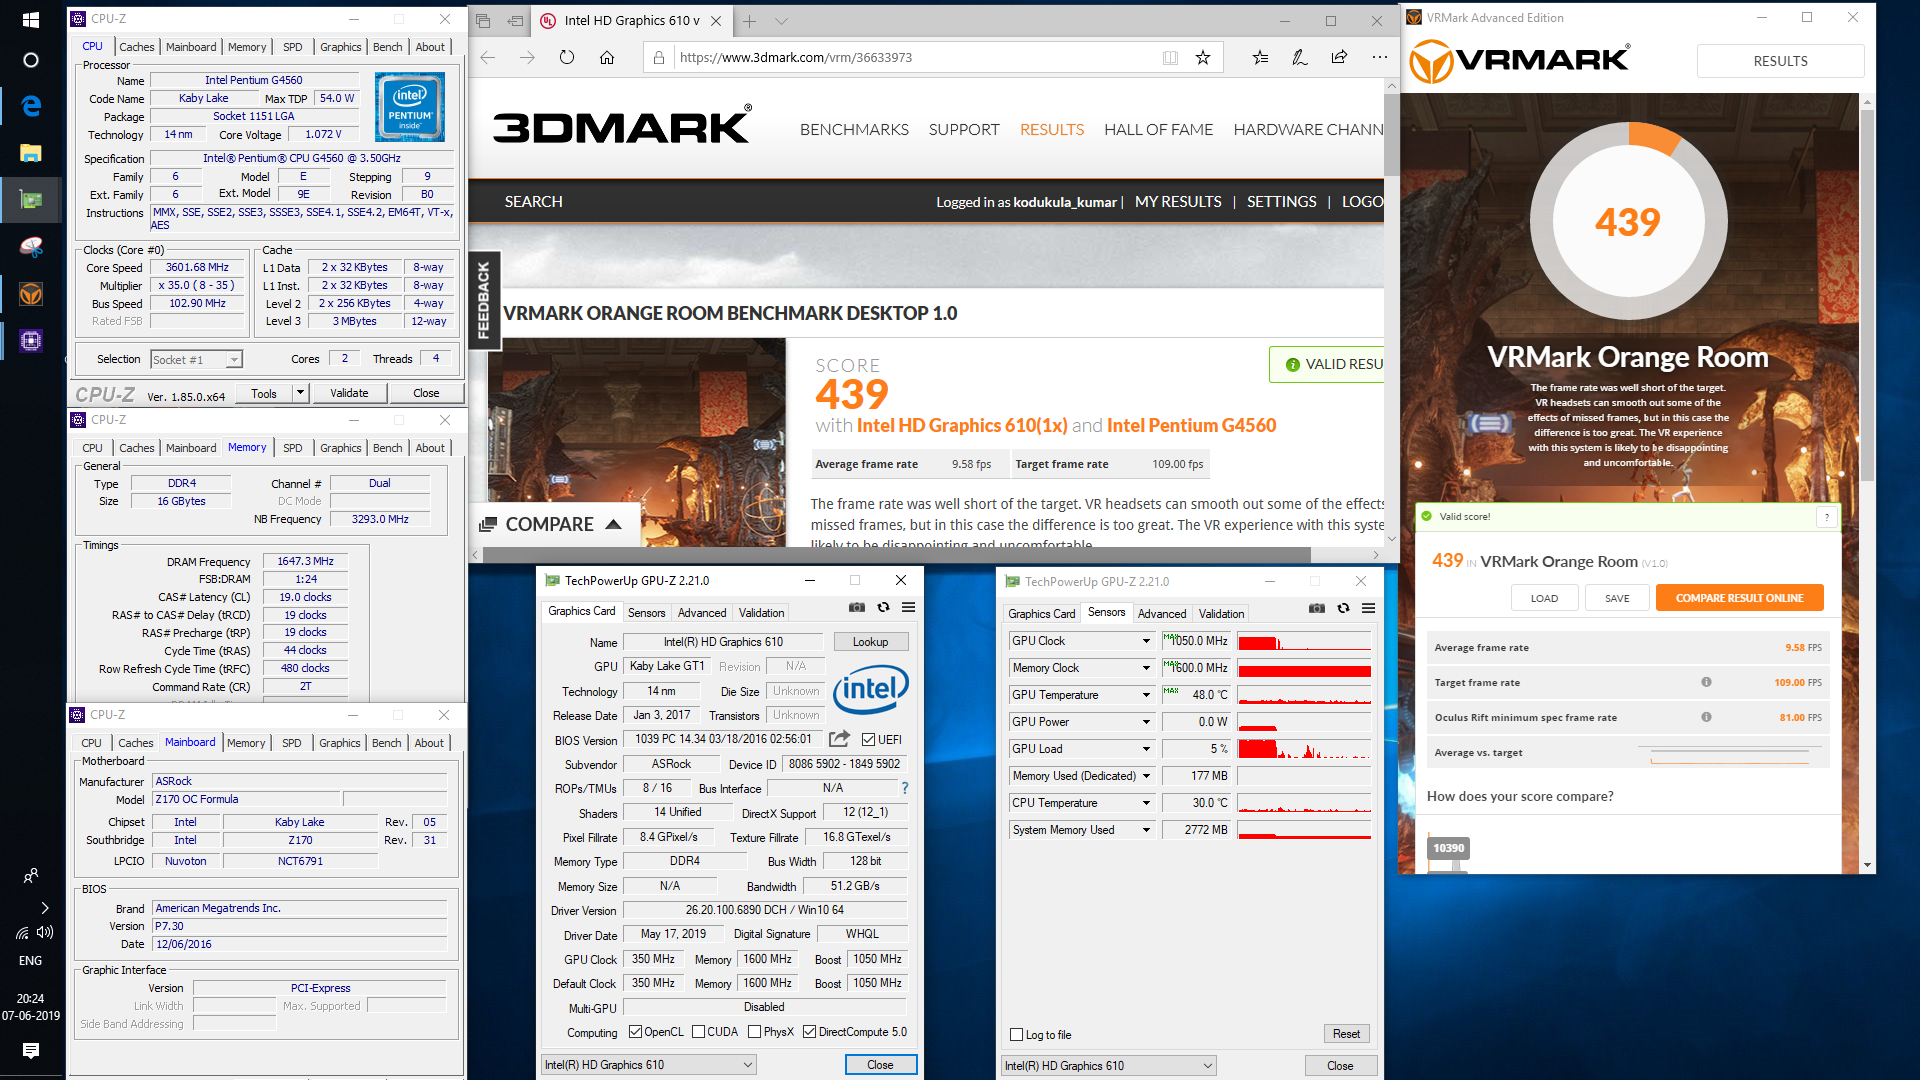Open GPU selector dropdown in GPU-Z Graphics Card window
Viewport: 1920px width, 1080px height.
648,1065
